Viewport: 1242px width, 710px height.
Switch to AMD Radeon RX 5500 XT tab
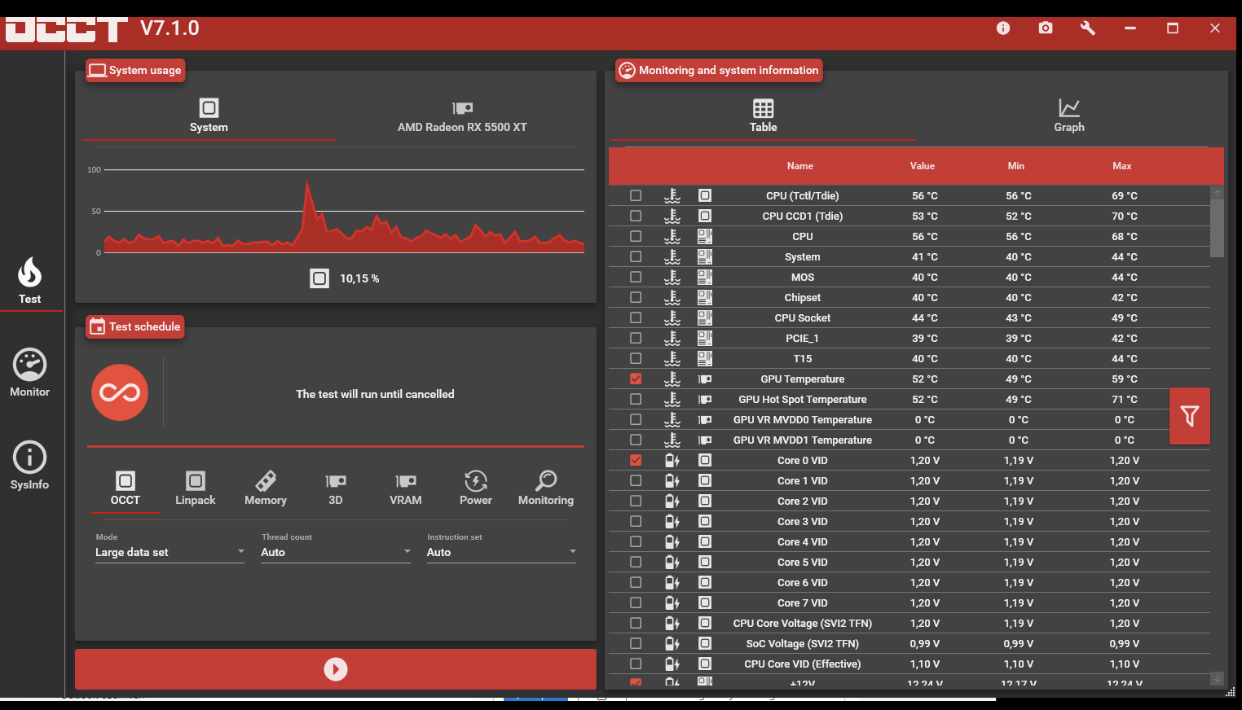(462, 115)
